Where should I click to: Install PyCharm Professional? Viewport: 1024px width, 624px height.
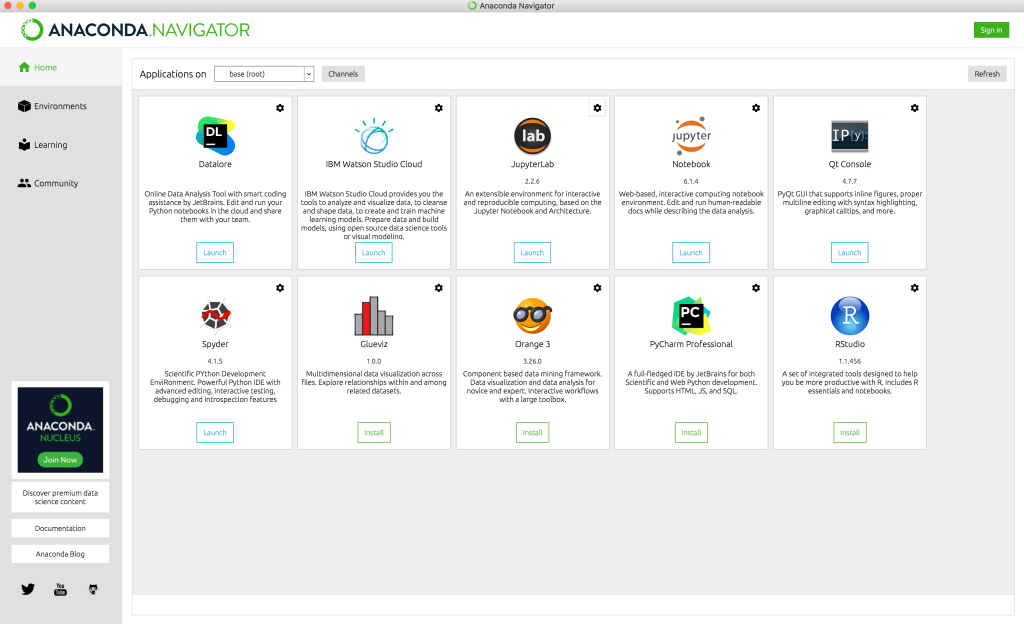click(x=691, y=433)
